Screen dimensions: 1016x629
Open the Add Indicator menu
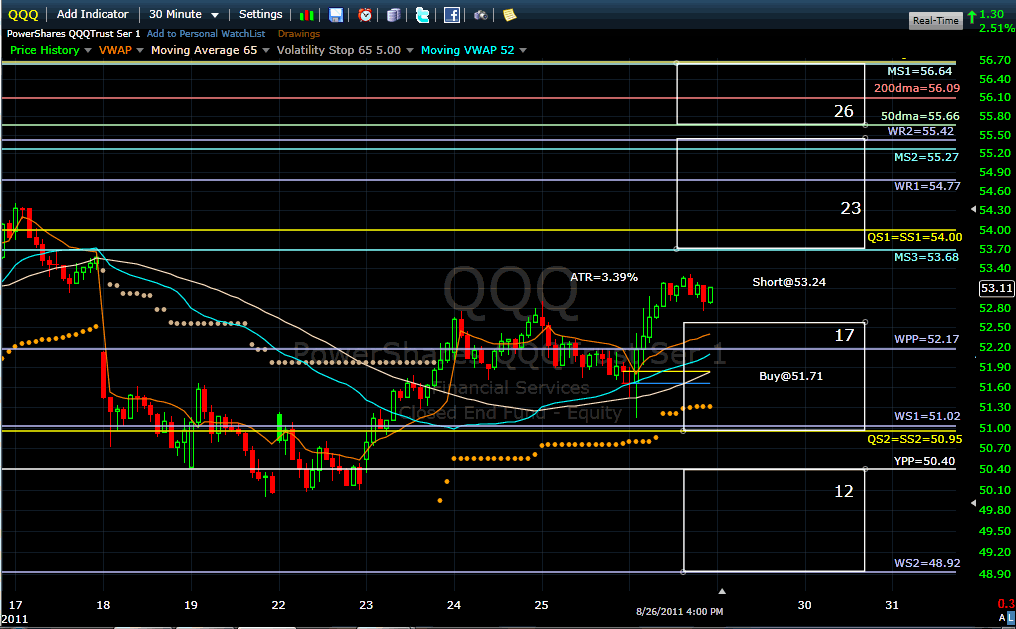(x=92, y=14)
